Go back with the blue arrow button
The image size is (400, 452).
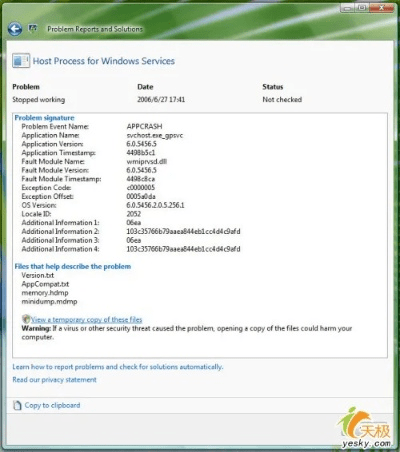point(15,29)
